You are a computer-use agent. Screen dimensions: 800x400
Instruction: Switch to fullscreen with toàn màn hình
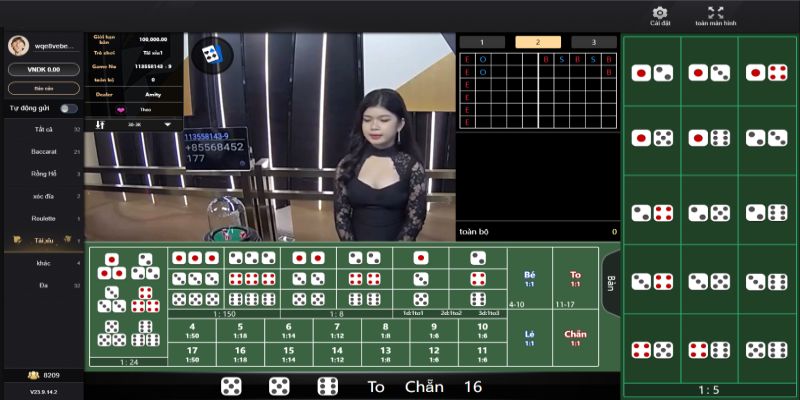pos(716,16)
